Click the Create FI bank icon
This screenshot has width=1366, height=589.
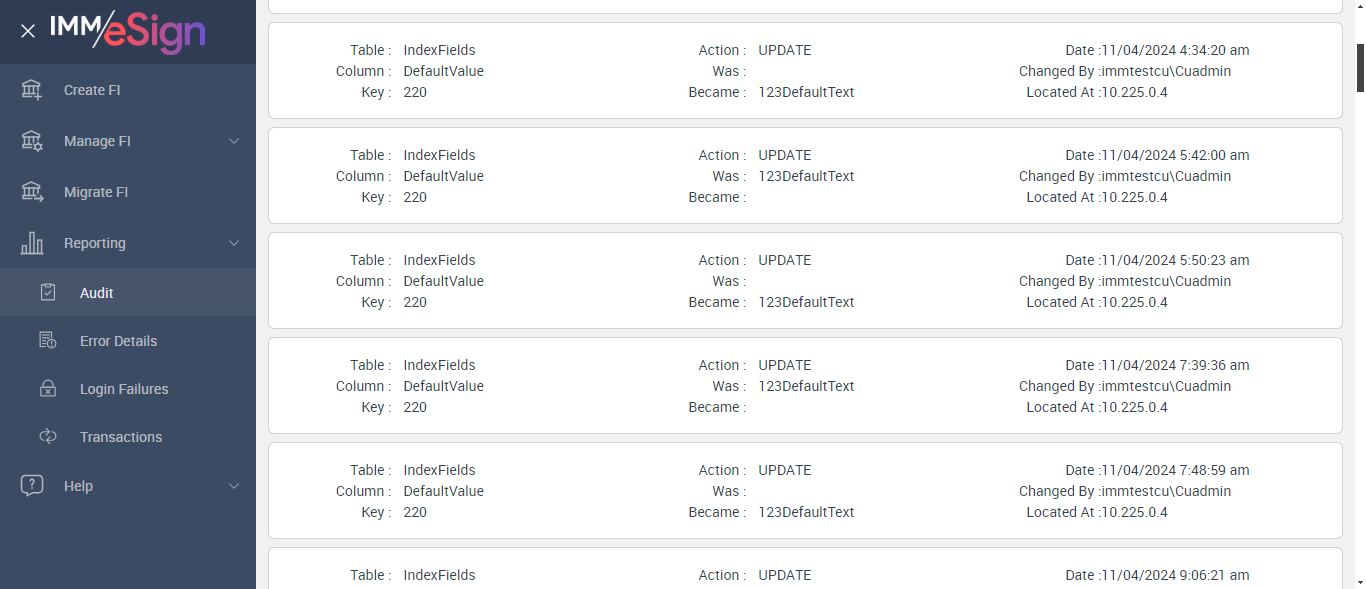coord(32,90)
